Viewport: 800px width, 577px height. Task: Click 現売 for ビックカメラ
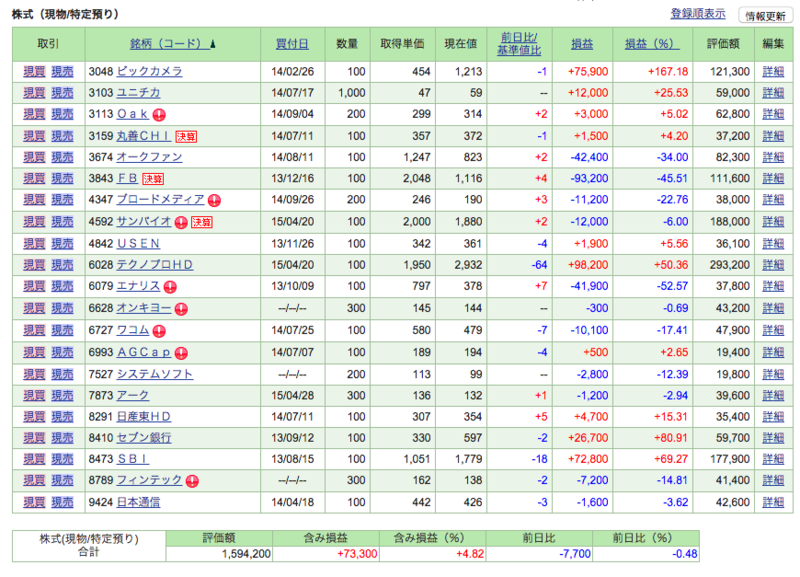point(62,71)
